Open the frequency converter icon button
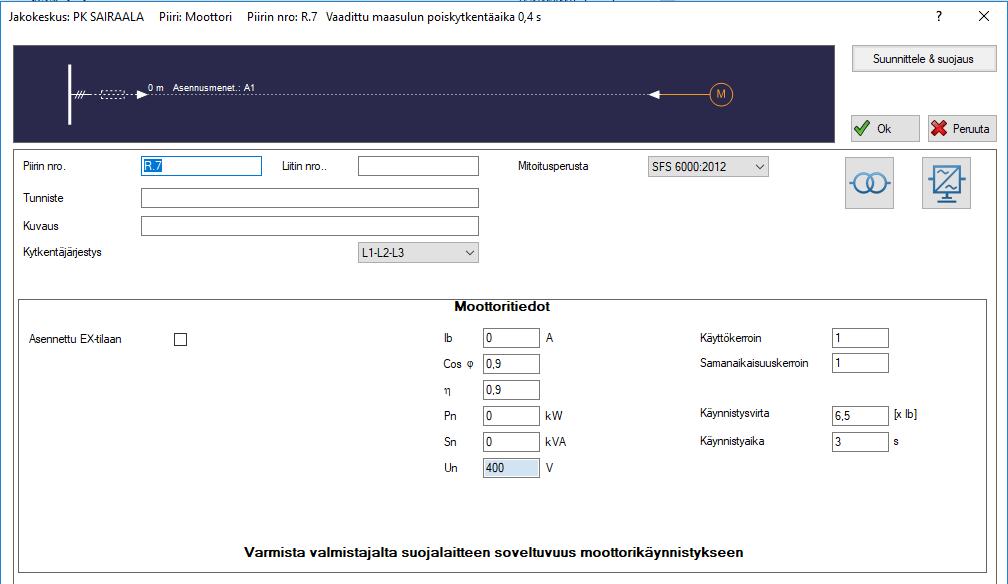Viewport: 1008px width, 584px height. [946, 183]
